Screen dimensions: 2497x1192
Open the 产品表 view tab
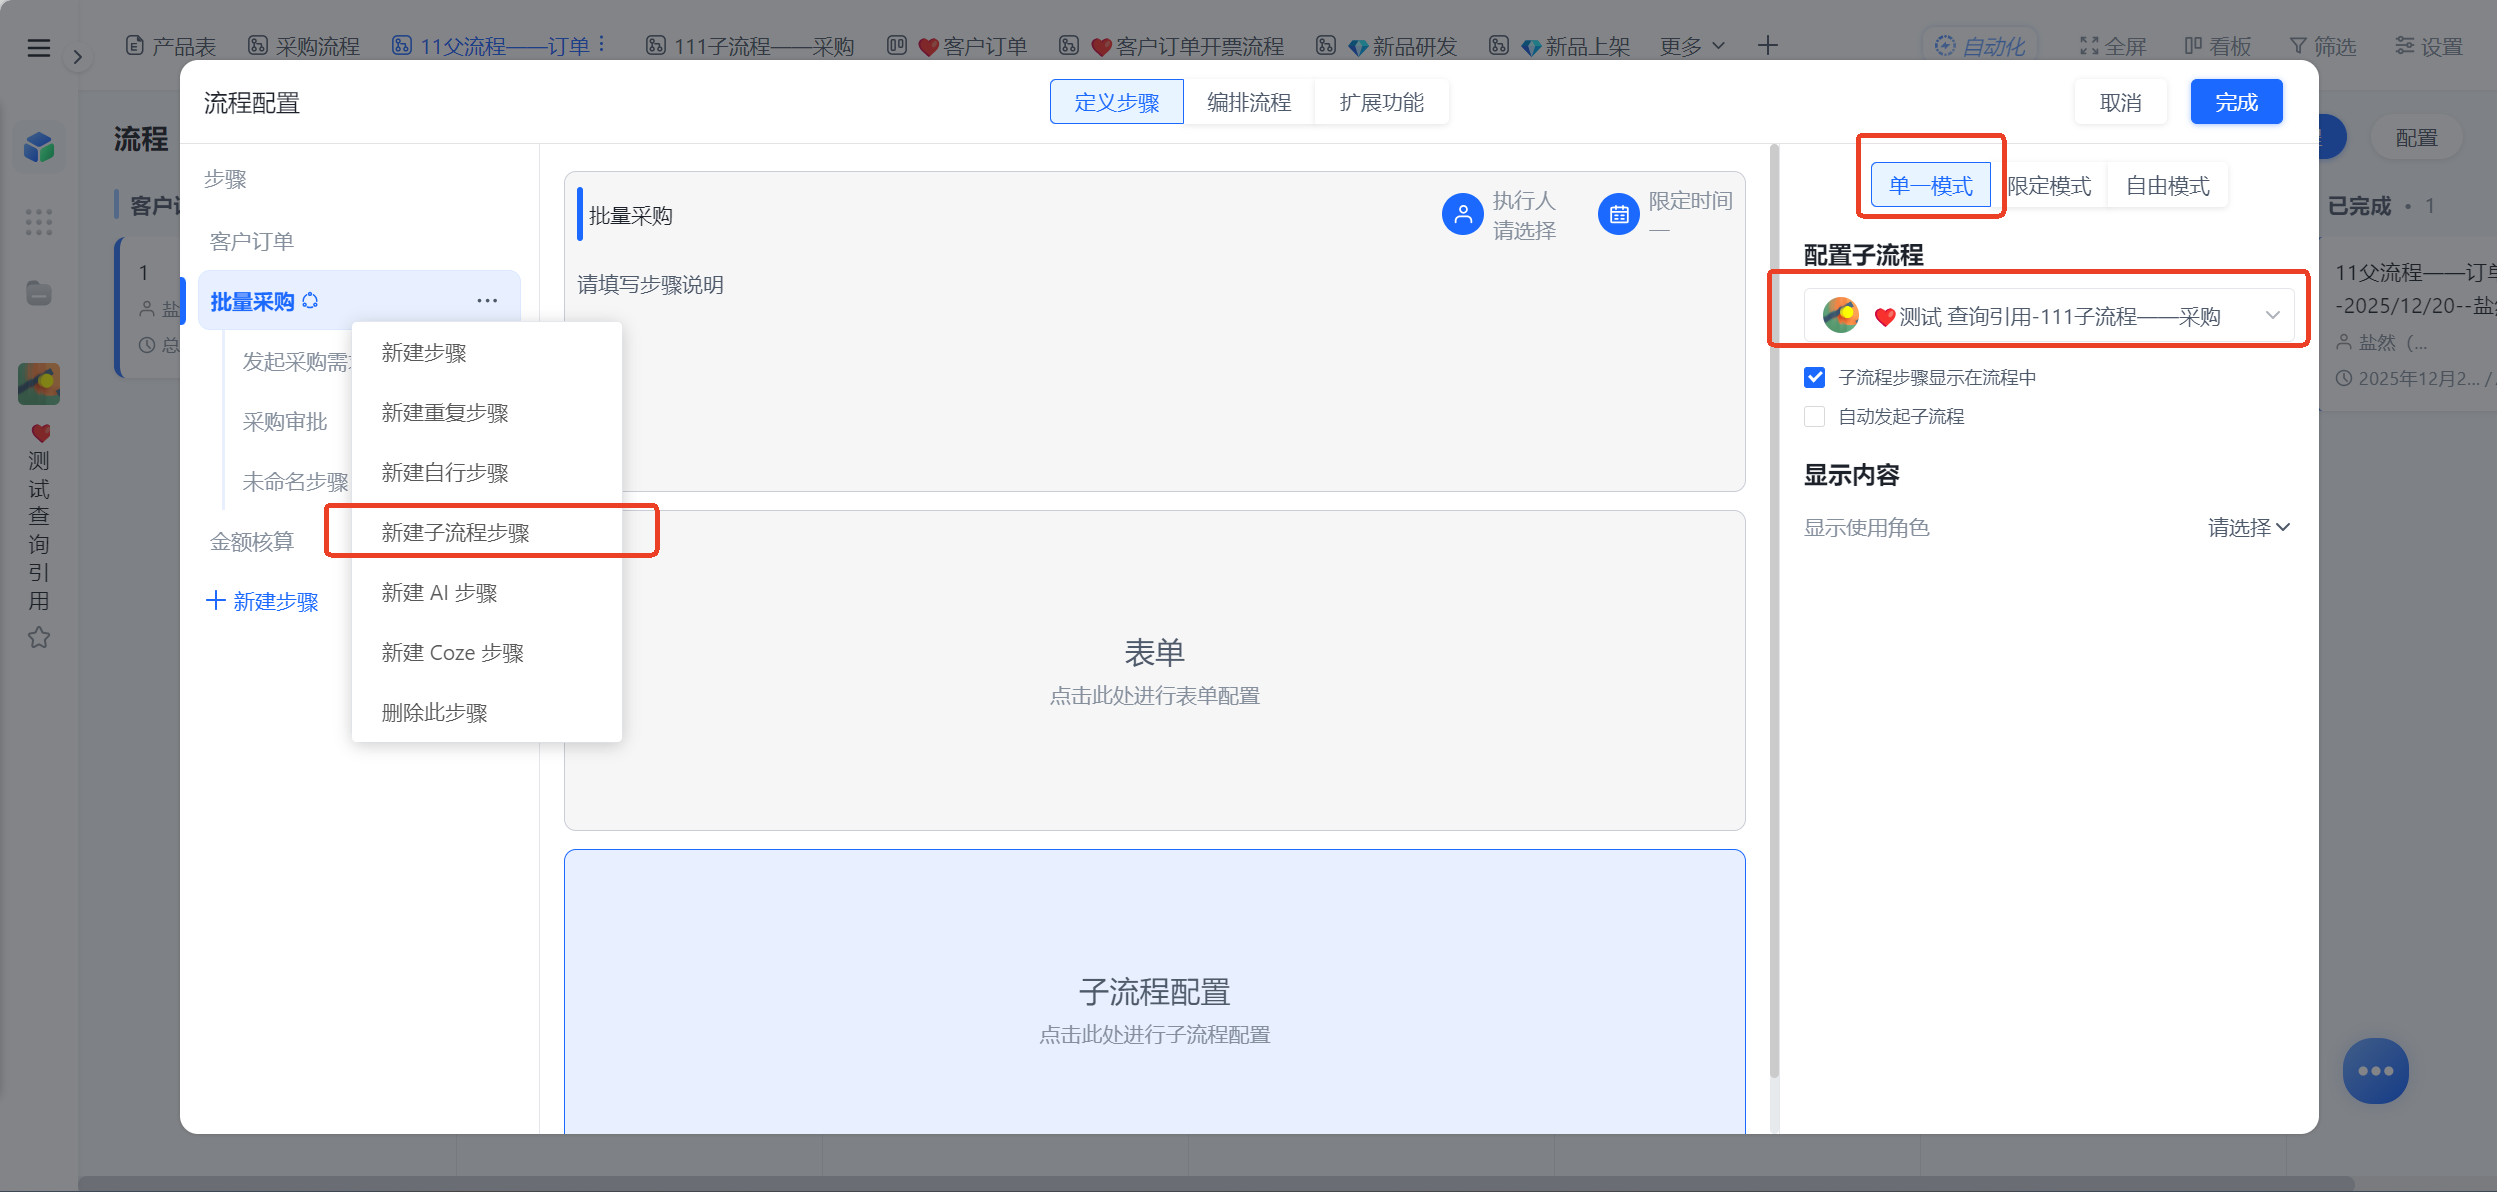pyautogui.click(x=170, y=46)
